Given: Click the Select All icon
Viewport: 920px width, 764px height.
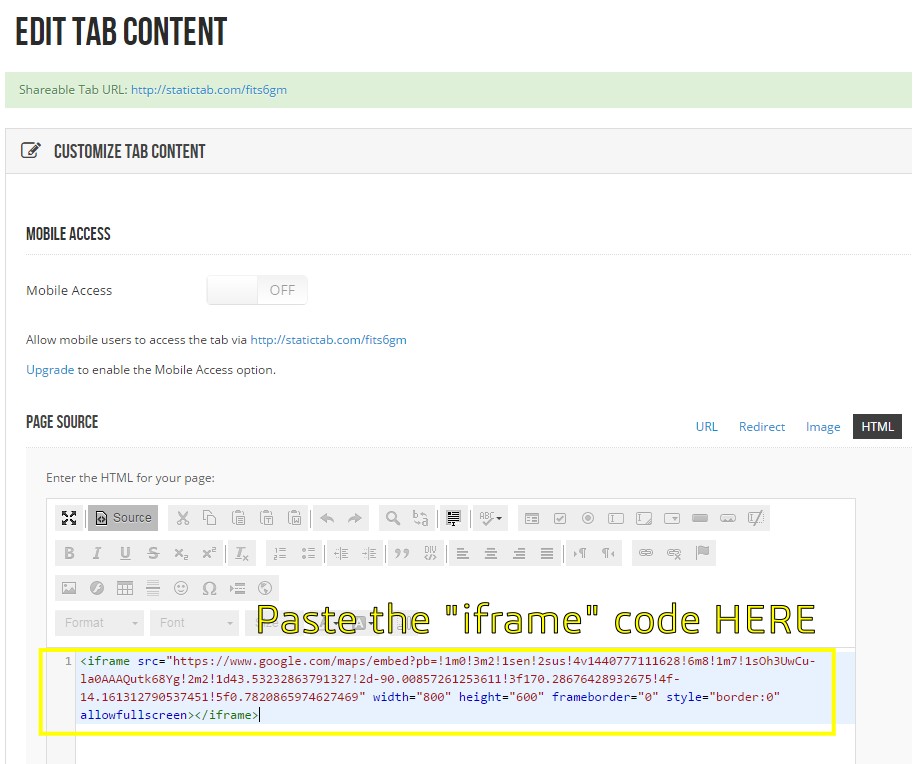Looking at the screenshot, I should (x=453, y=518).
